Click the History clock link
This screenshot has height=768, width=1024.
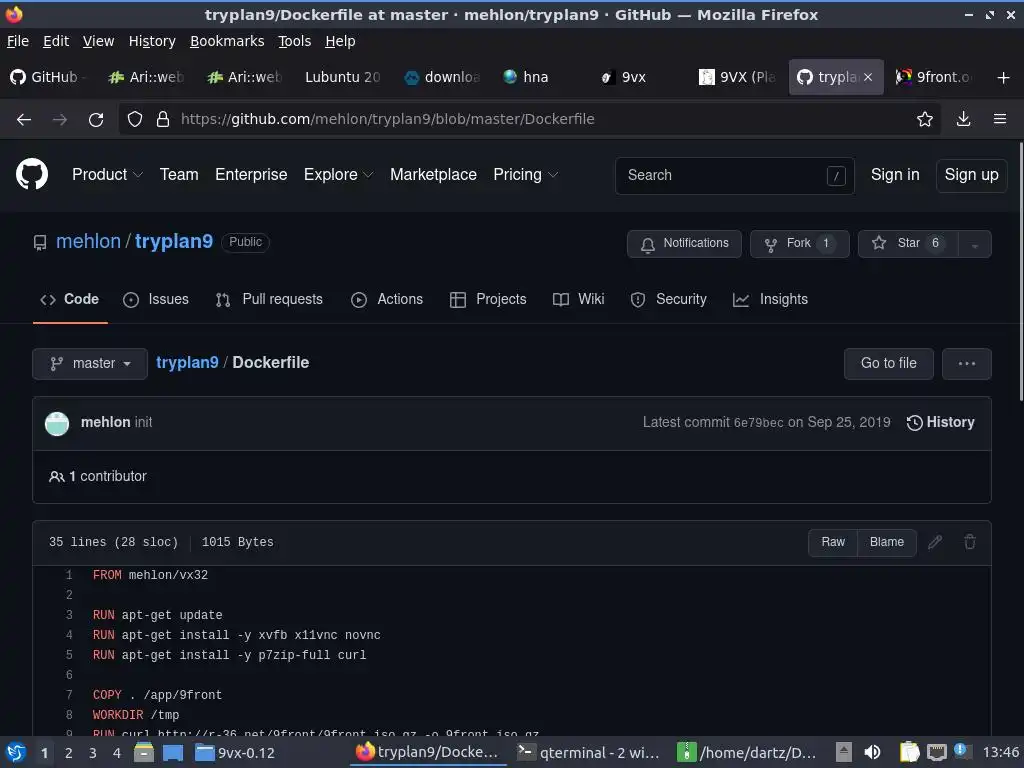point(940,423)
